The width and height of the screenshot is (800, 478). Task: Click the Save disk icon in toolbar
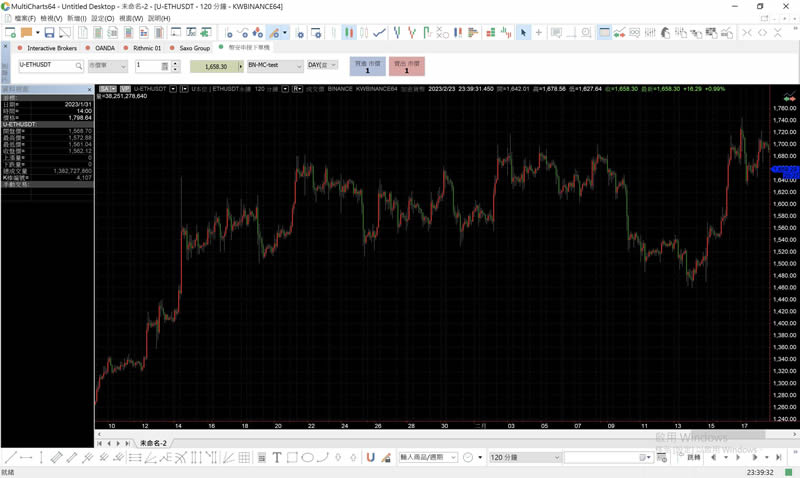49,33
